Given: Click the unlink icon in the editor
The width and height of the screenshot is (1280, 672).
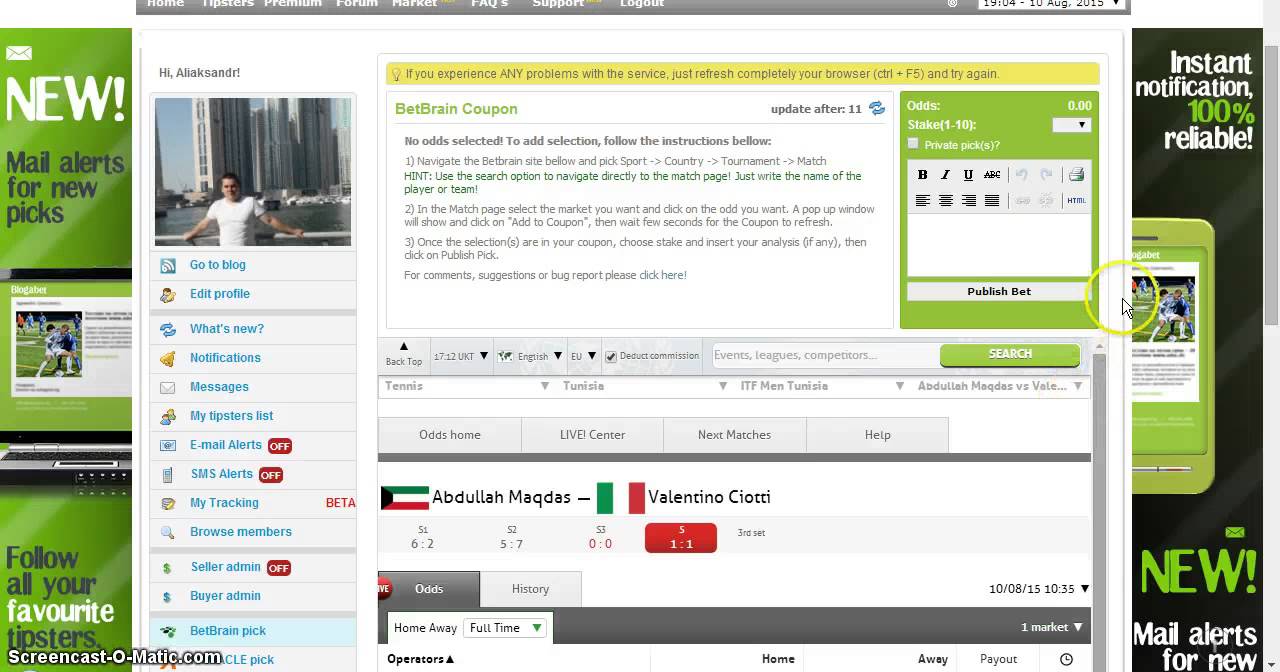Looking at the screenshot, I should [x=1046, y=201].
